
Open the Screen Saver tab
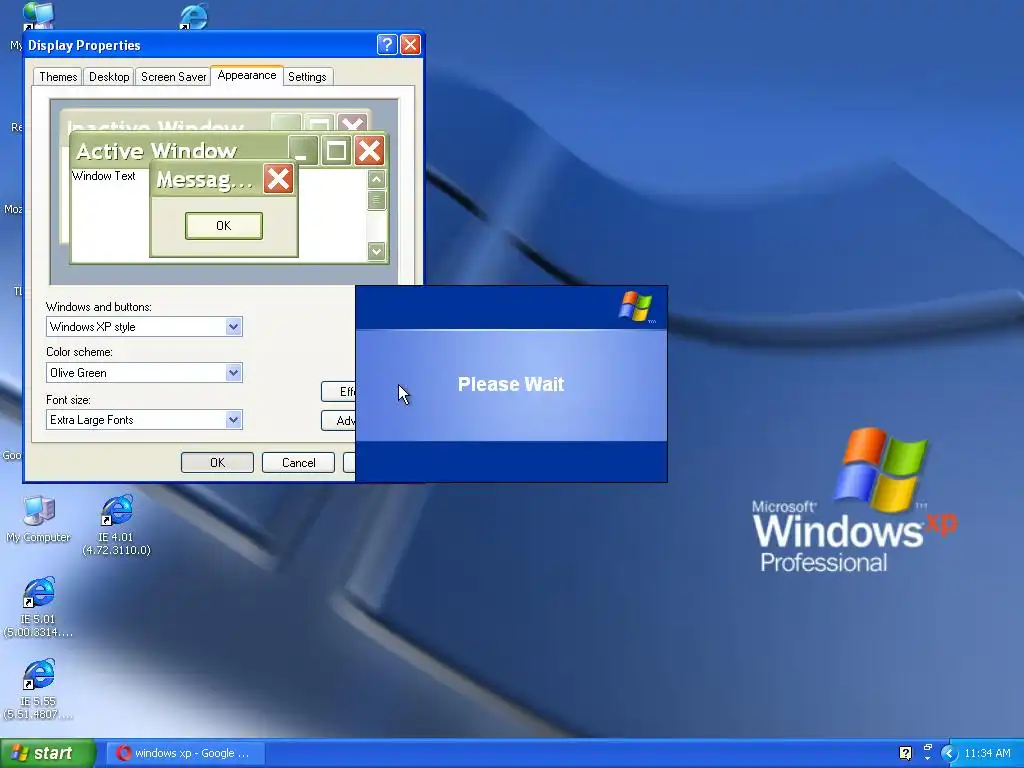(x=173, y=76)
